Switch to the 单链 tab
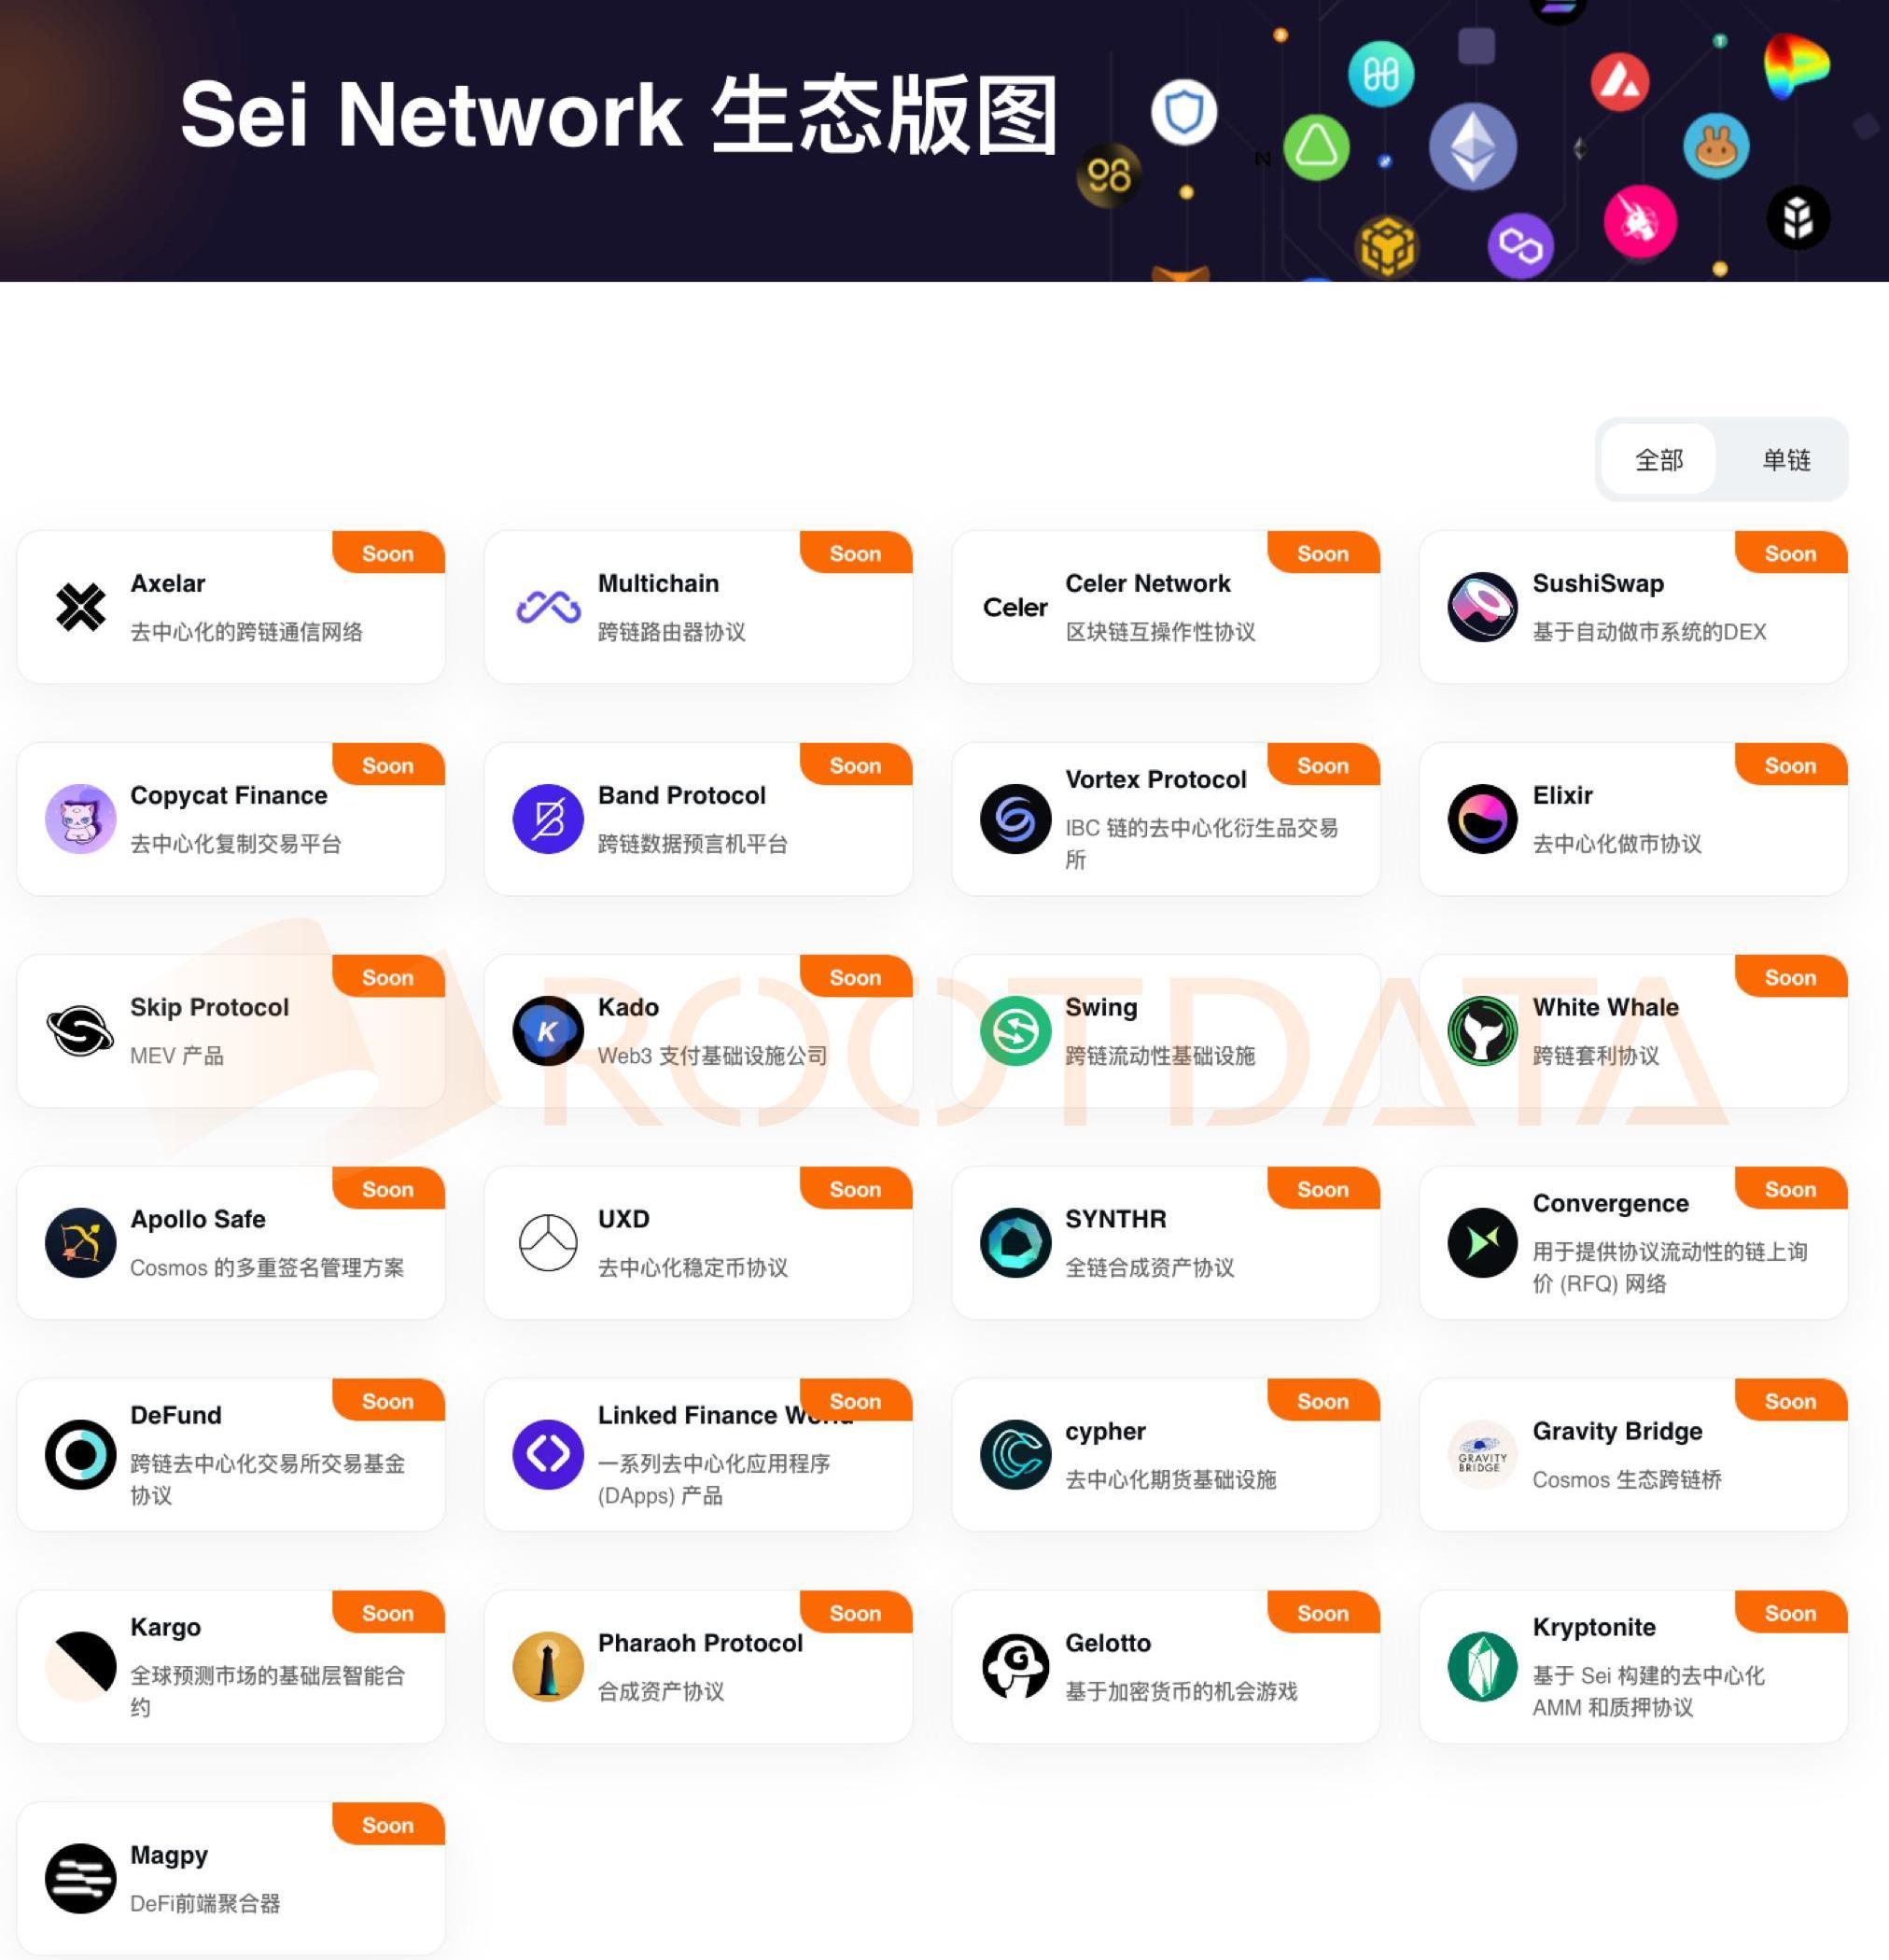Viewport: 1889px width, 1960px height. point(1786,460)
